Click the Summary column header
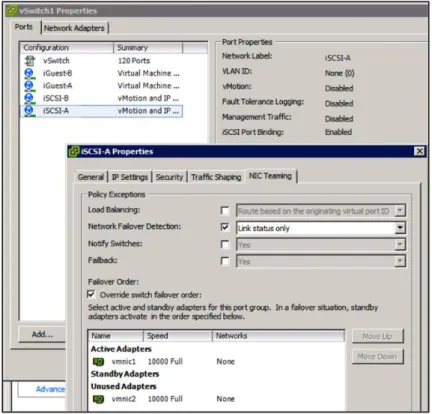Screen dimensions: 432x414 click(148, 48)
